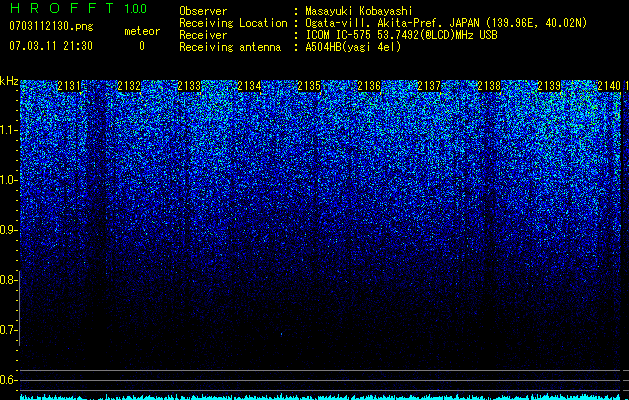Click the 1.1 kHz axis tick label
This screenshot has height=400, width=629.
pyautogui.click(x=8, y=130)
